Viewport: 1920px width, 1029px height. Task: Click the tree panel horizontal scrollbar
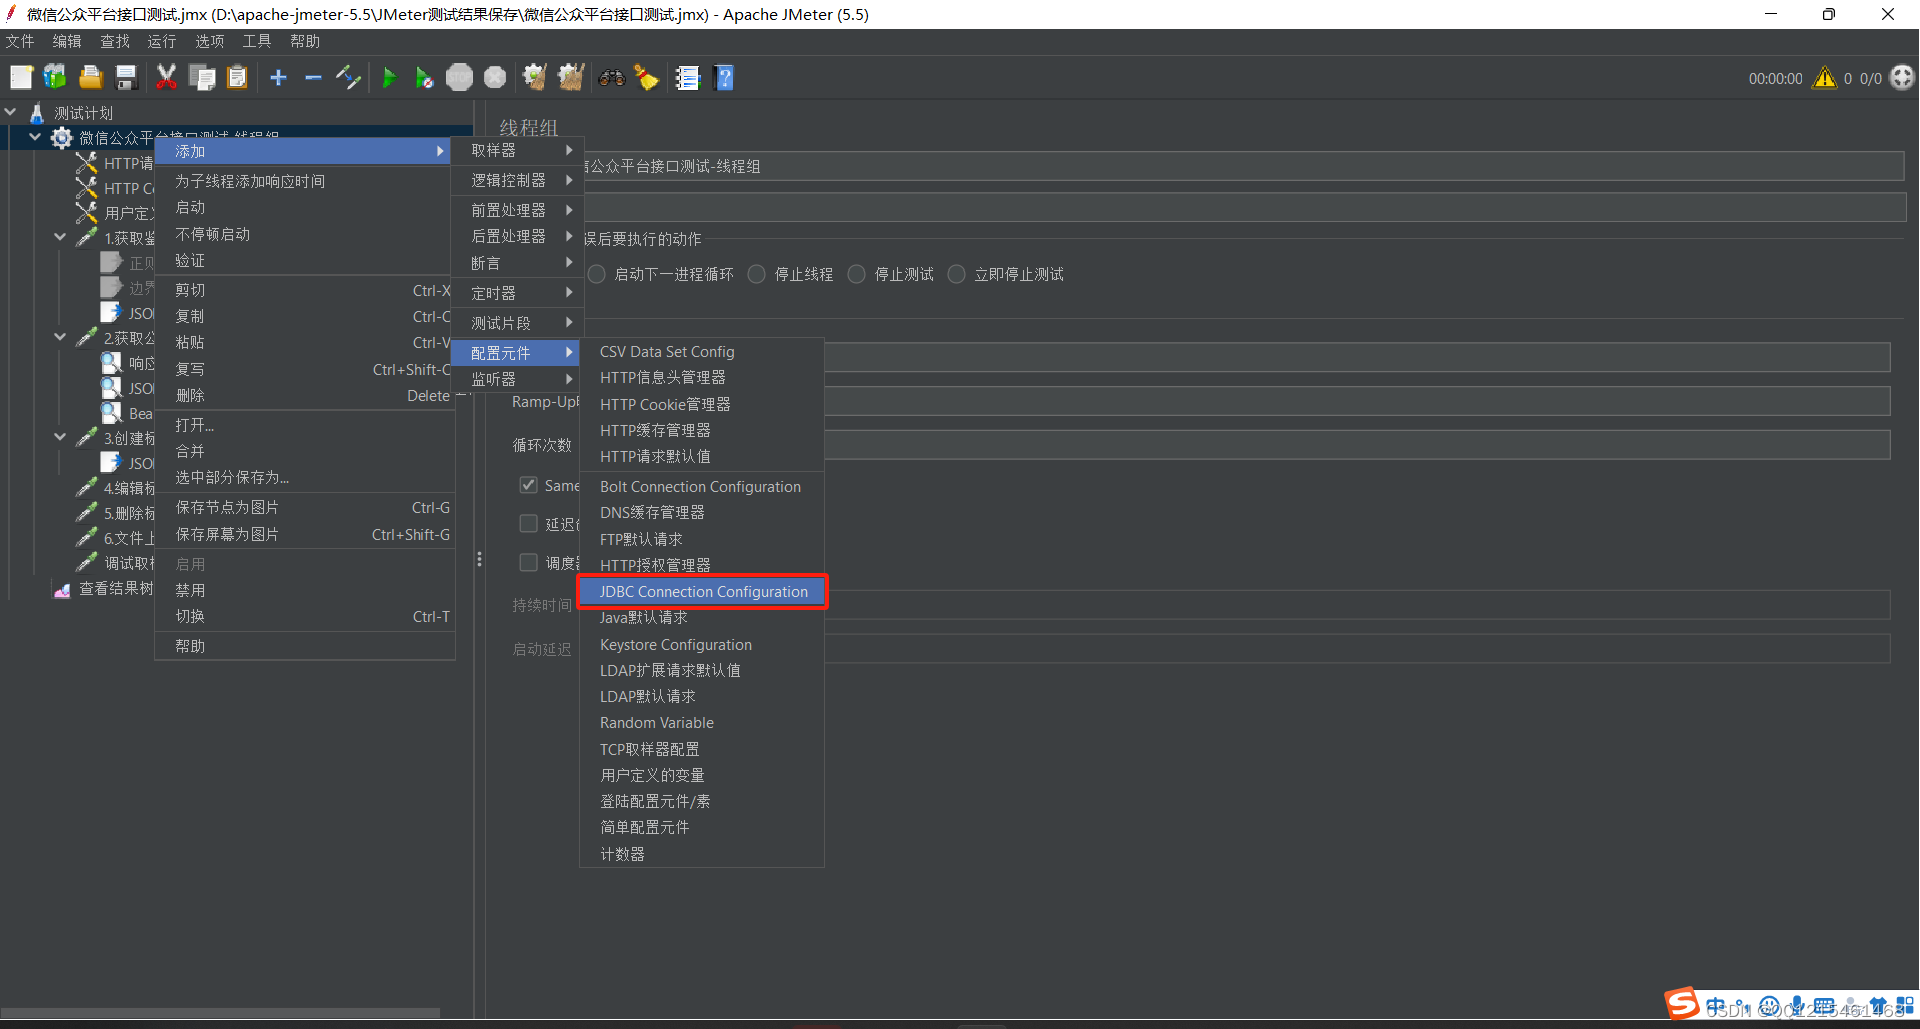(220, 1012)
